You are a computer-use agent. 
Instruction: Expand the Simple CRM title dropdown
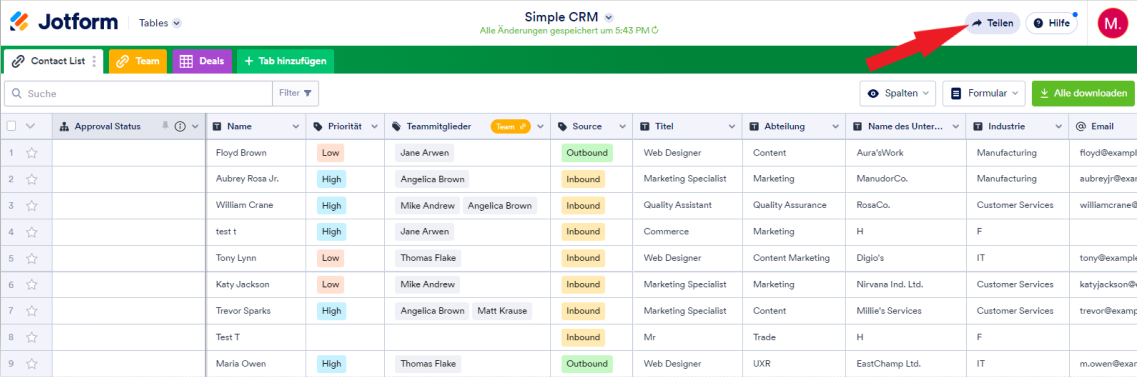click(609, 17)
